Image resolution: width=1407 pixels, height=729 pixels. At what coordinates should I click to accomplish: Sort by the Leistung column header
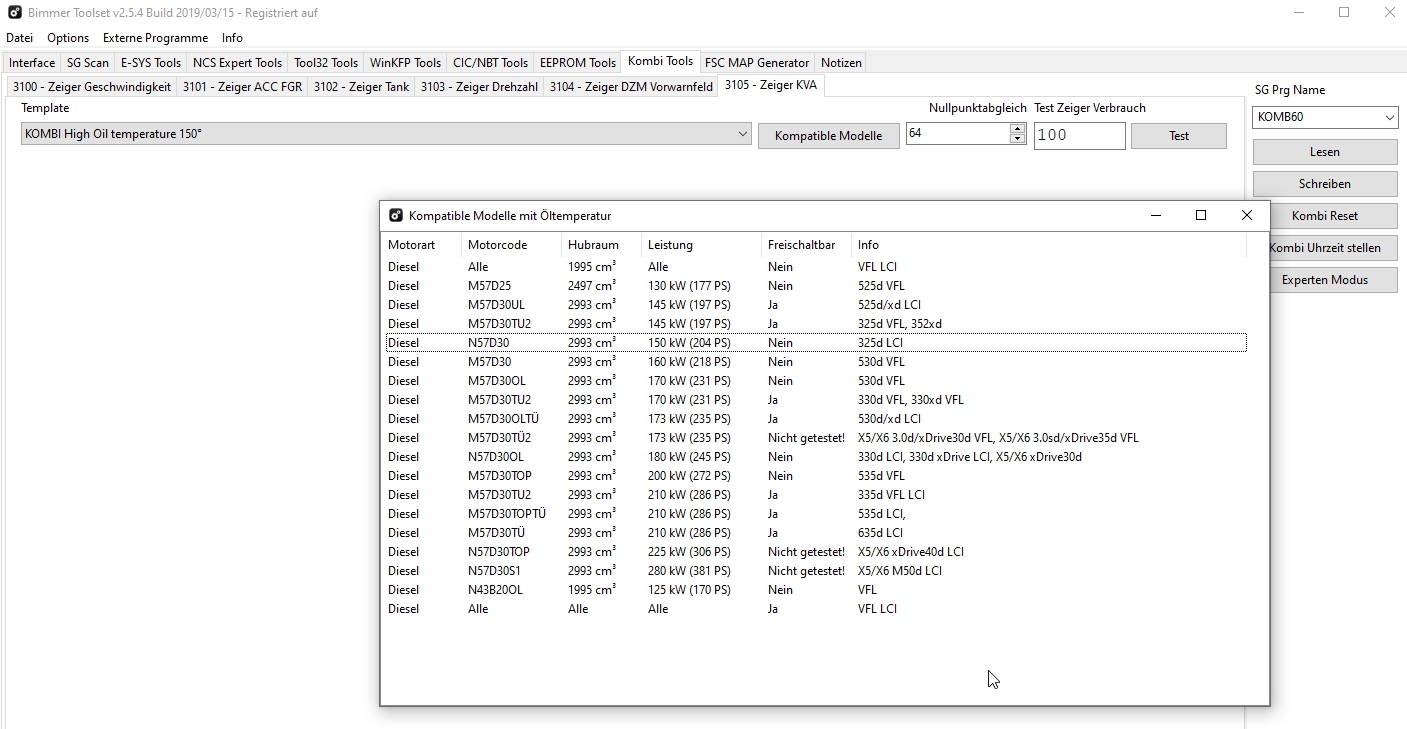click(702, 245)
